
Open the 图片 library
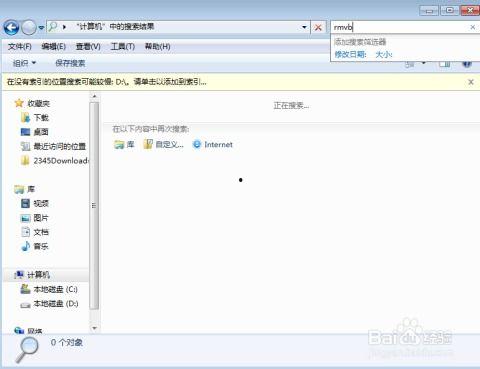35,218
